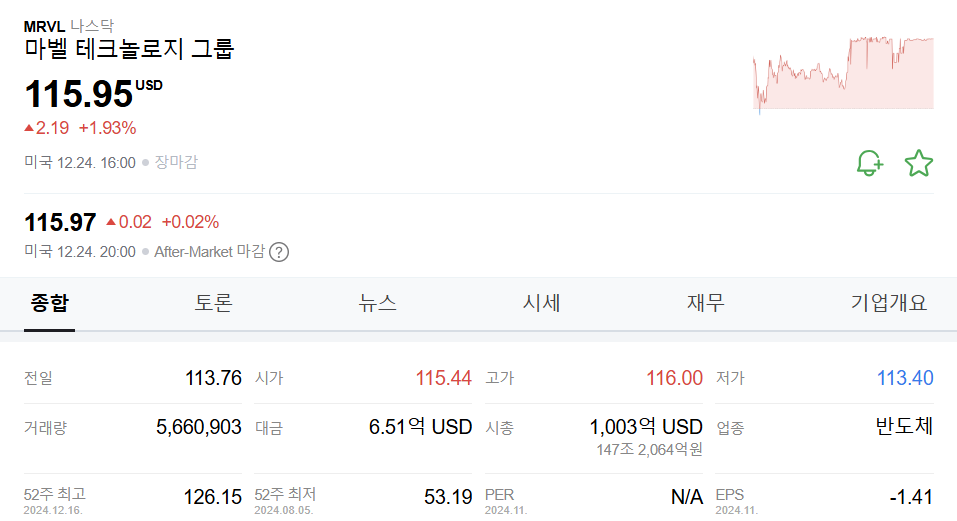The height and width of the screenshot is (521, 957).
Task: Add MRVL to favorites with the star icon
Action: 919,163
